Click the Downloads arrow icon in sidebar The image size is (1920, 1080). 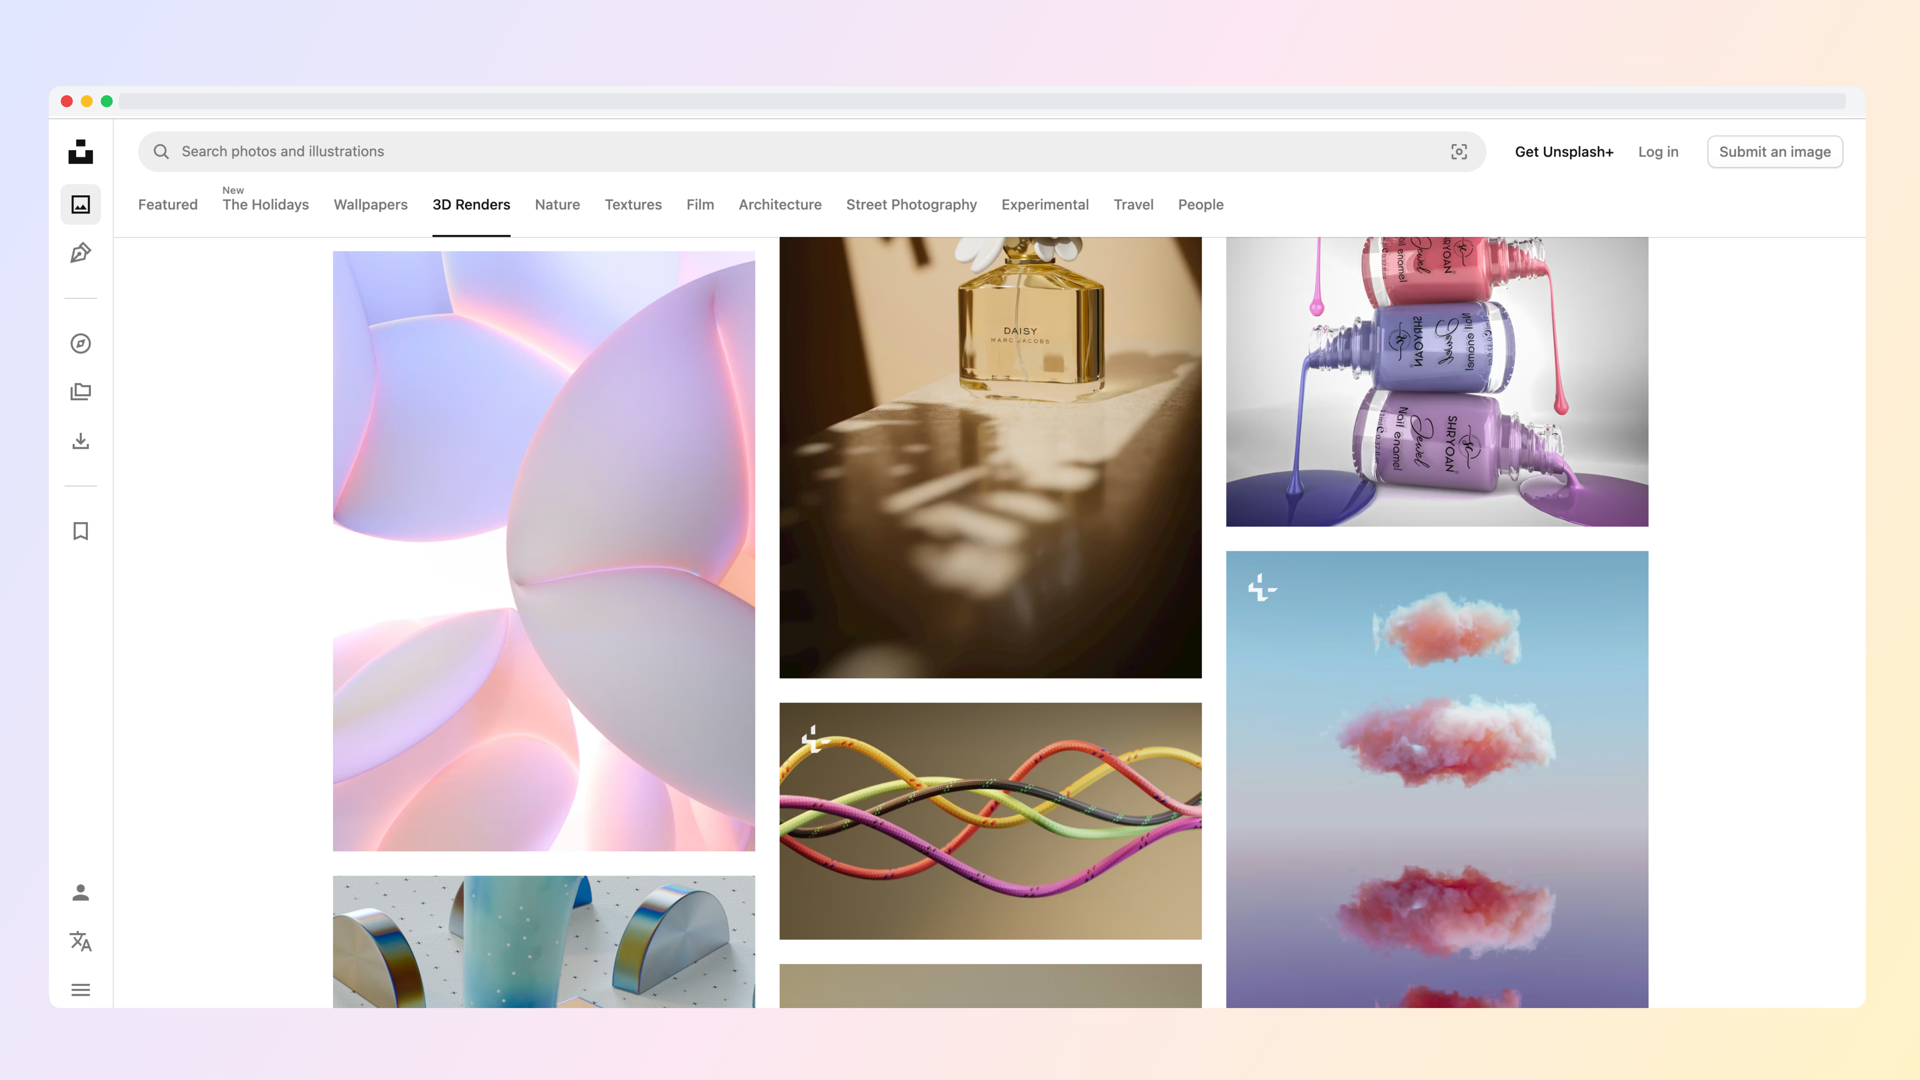pos(80,440)
